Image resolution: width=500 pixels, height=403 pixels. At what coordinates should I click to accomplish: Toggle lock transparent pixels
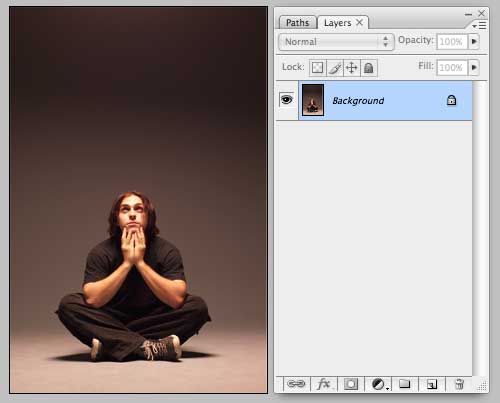[317, 68]
